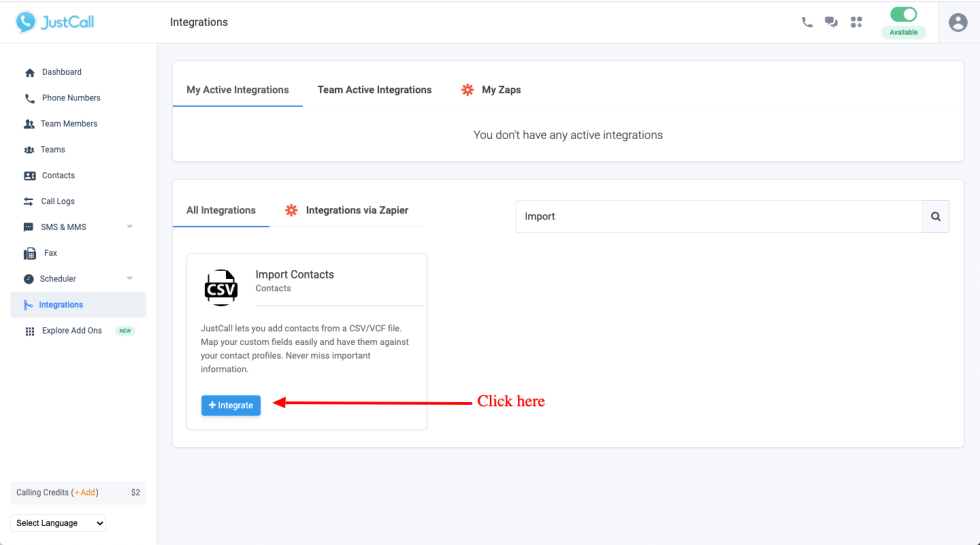Click the Team Members people icon
This screenshot has width=980, height=545.
(29, 124)
